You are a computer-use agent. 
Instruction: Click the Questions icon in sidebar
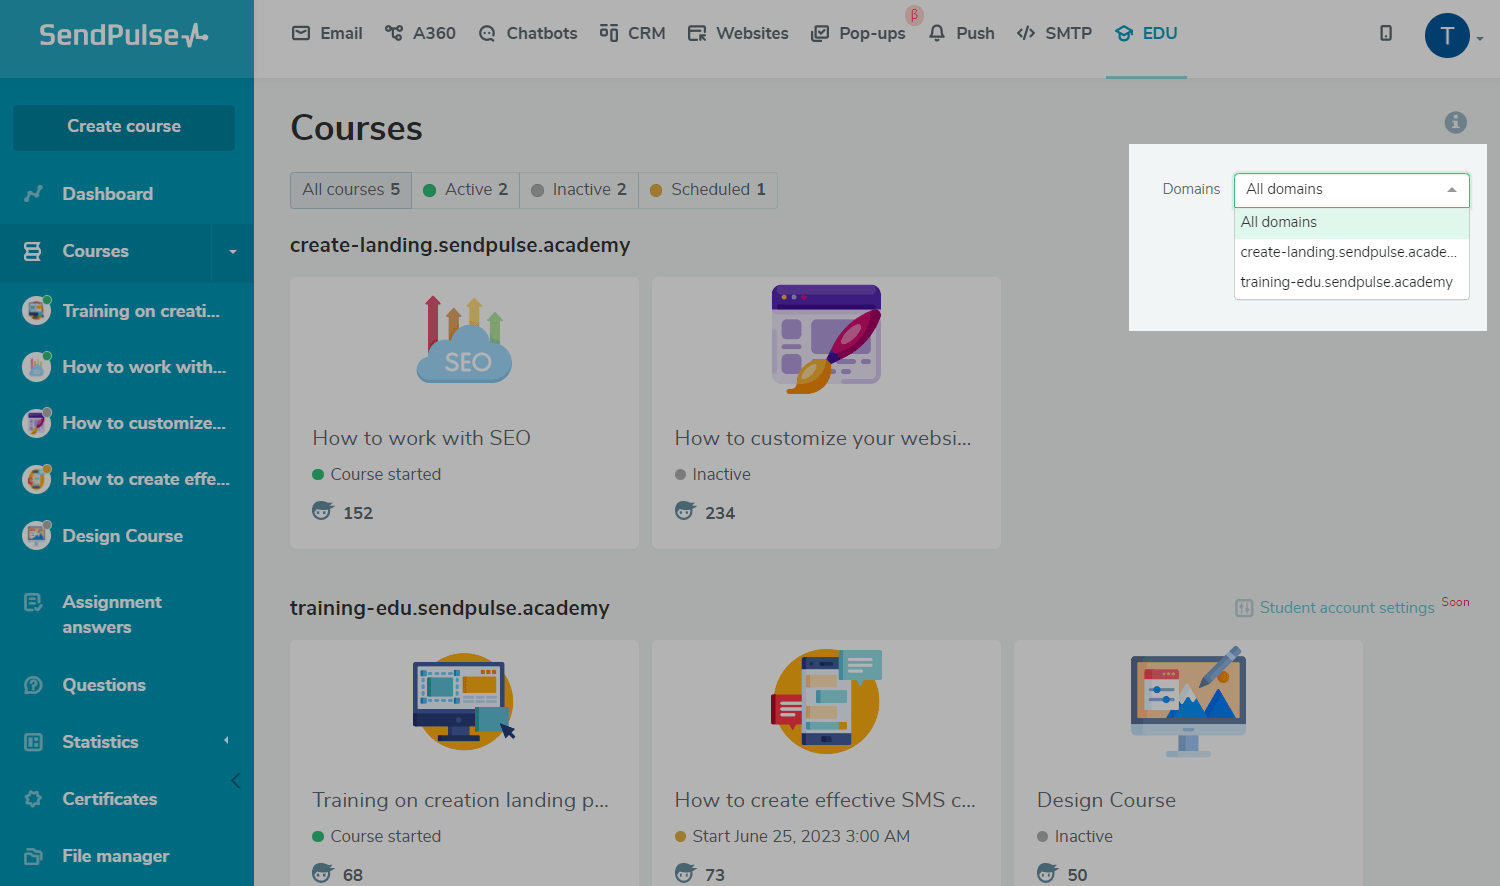click(x=33, y=685)
